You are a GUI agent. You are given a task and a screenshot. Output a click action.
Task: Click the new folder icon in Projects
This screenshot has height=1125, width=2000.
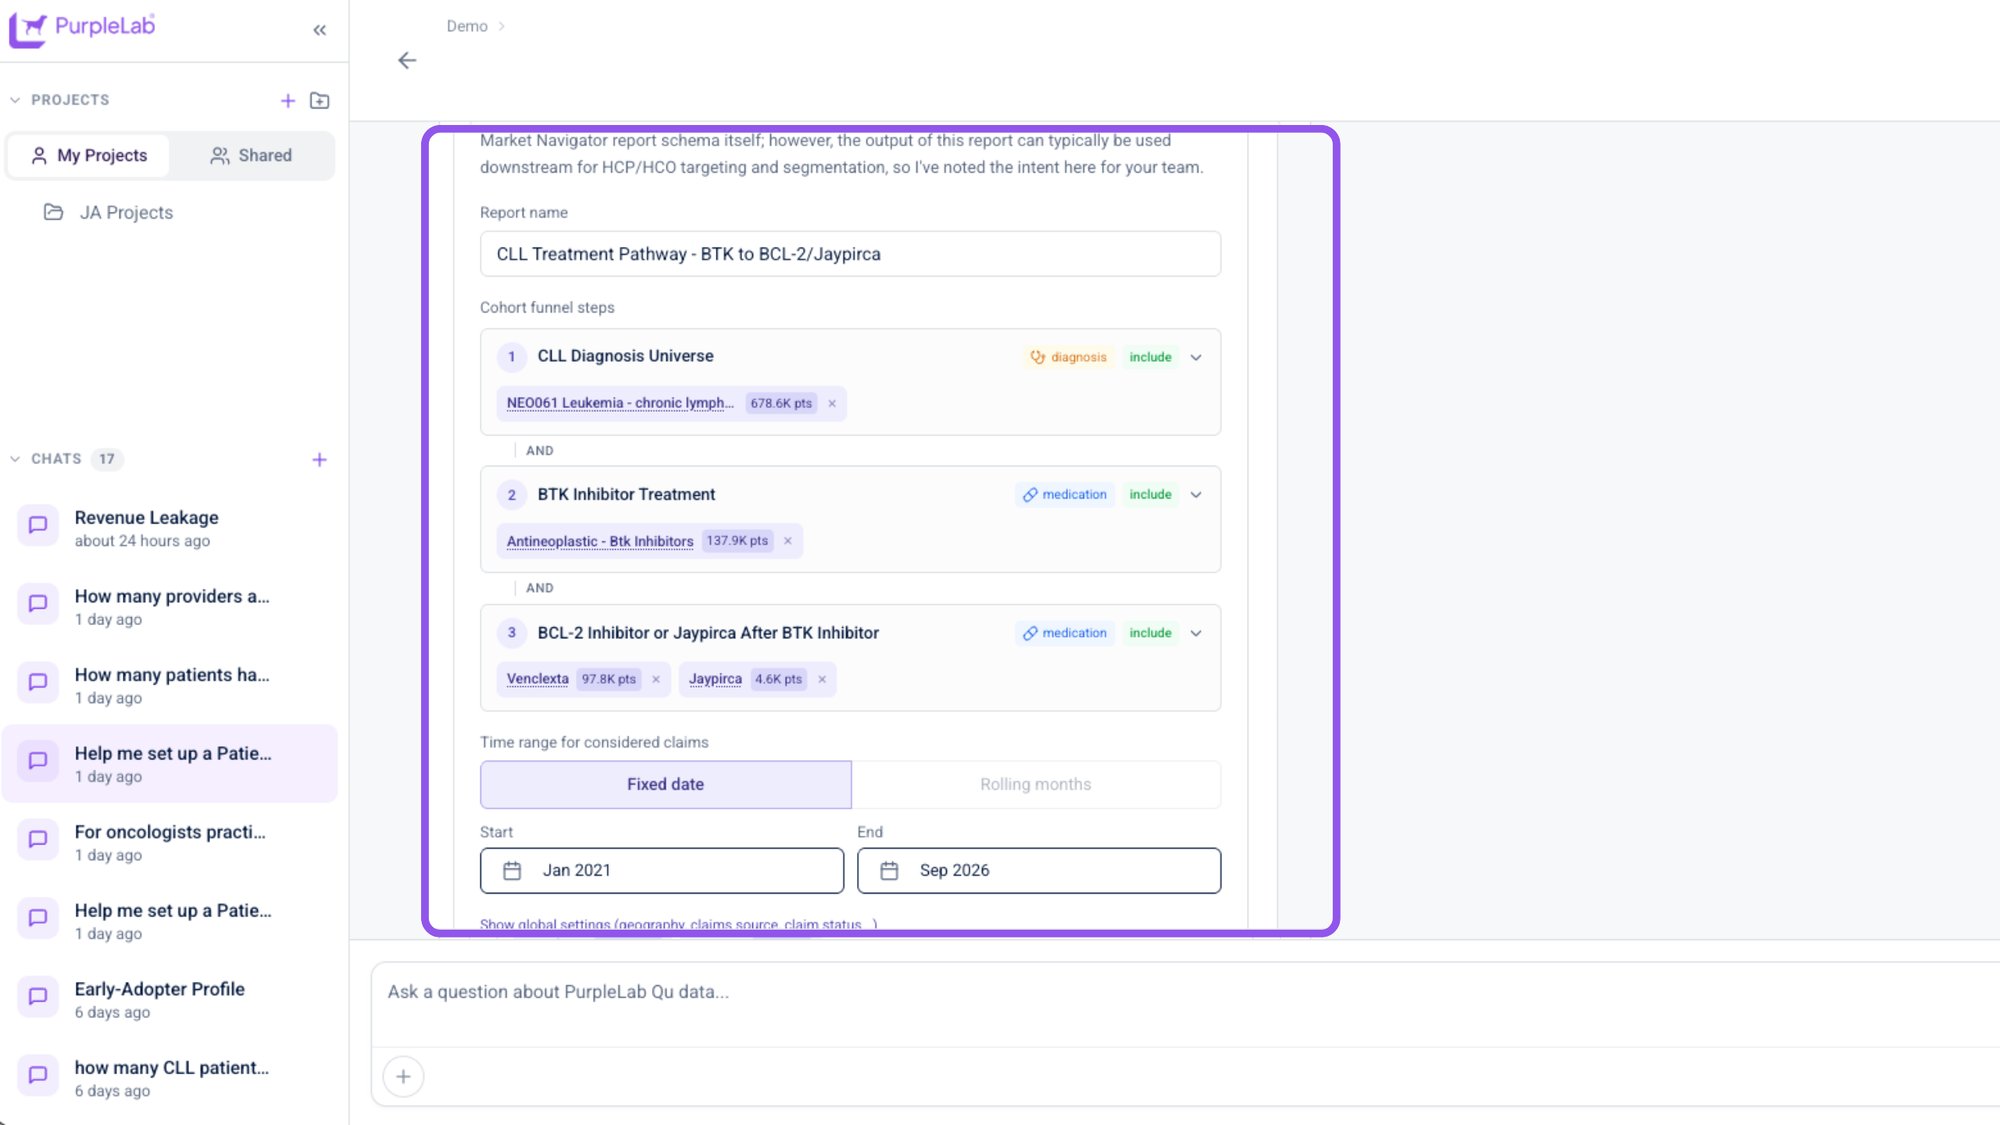[x=320, y=100]
